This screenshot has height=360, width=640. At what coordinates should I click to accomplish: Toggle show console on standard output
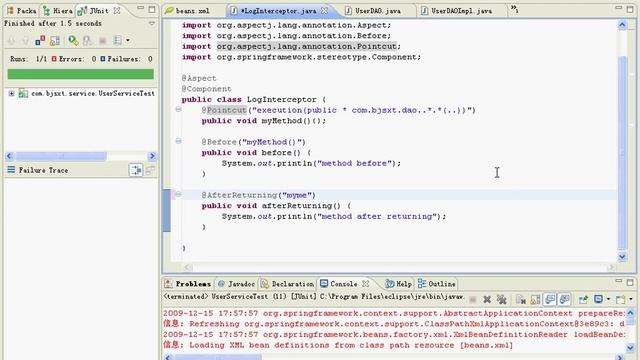point(550,300)
